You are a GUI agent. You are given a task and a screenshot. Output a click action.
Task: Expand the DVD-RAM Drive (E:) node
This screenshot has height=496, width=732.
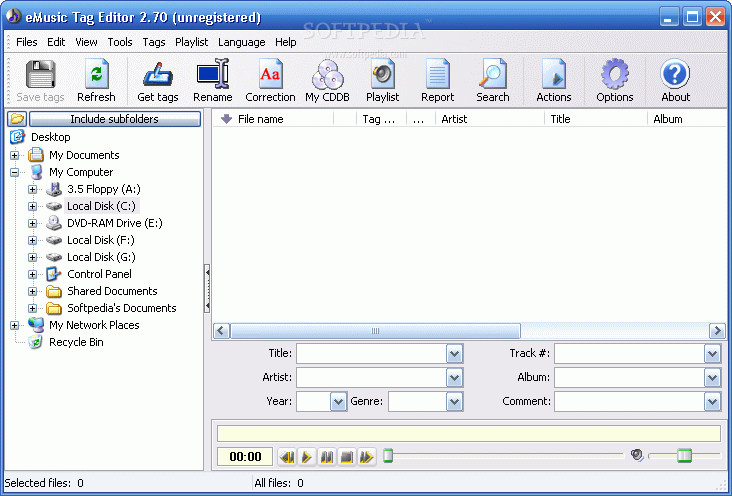(32, 223)
